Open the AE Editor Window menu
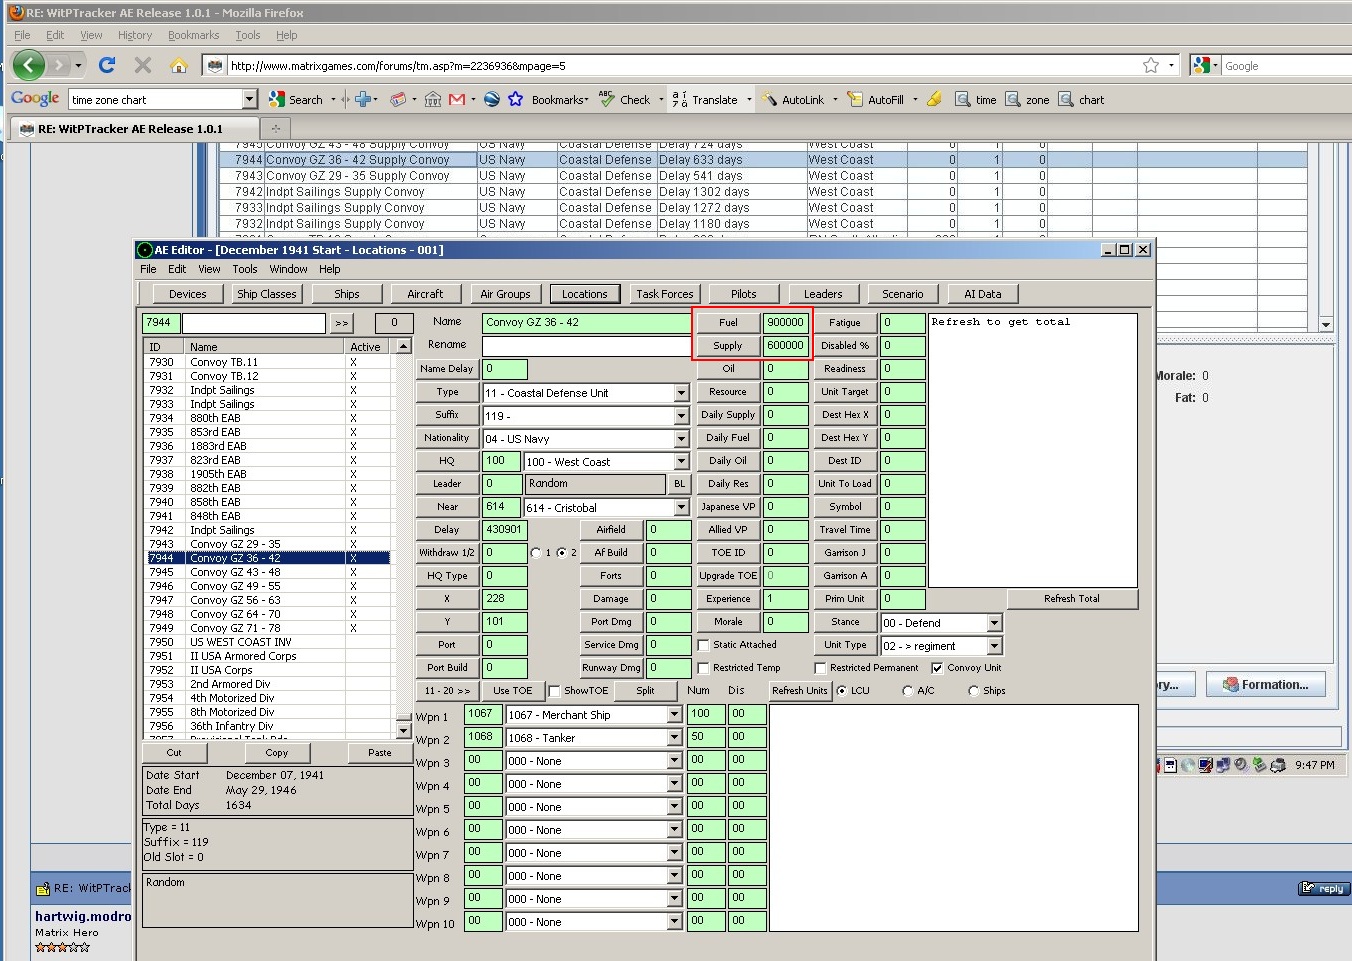The height and width of the screenshot is (961, 1352). pyautogui.click(x=288, y=269)
